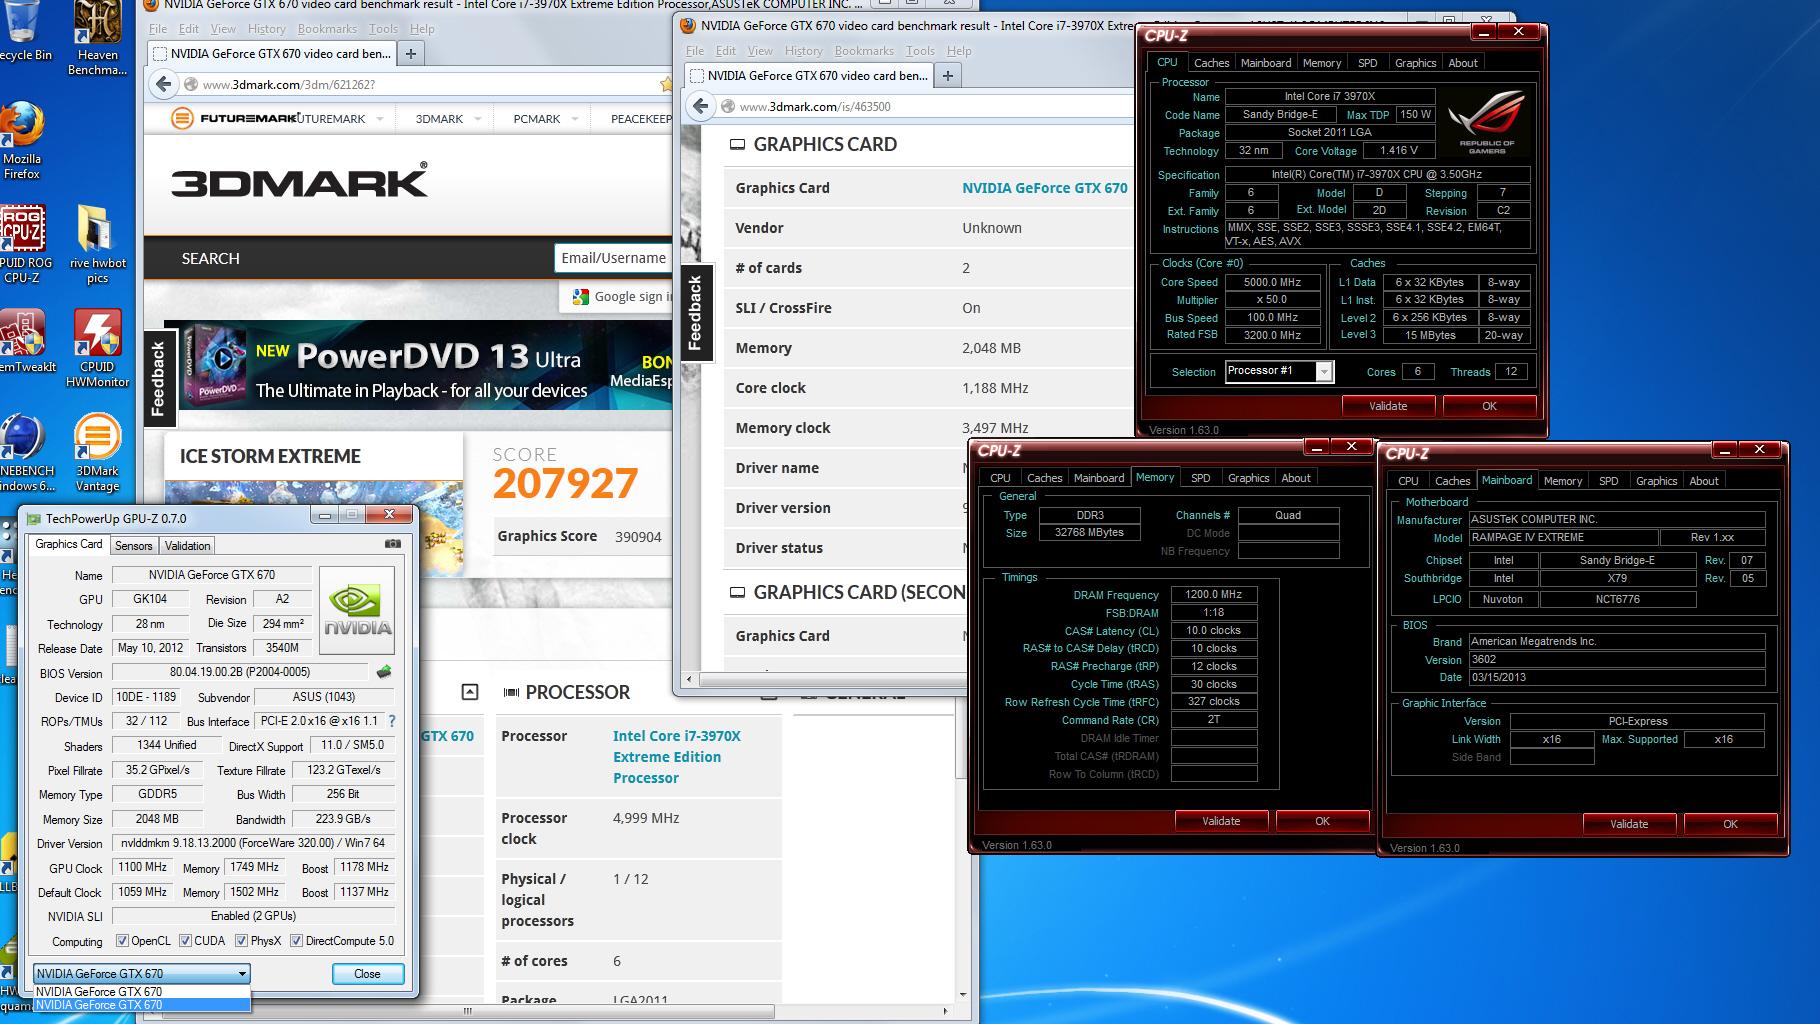This screenshot has height=1024, width=1820.
Task: Open the CPUID ROG CPU-Z desktop icon
Action: click(x=22, y=245)
